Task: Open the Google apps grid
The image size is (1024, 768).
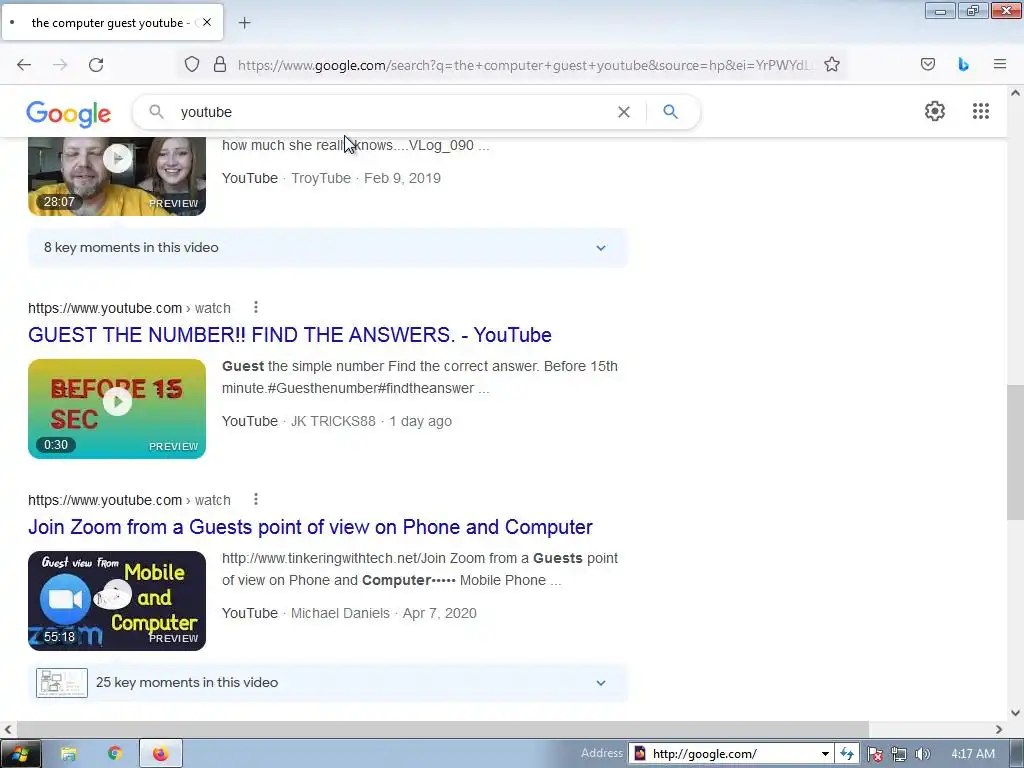Action: (981, 111)
